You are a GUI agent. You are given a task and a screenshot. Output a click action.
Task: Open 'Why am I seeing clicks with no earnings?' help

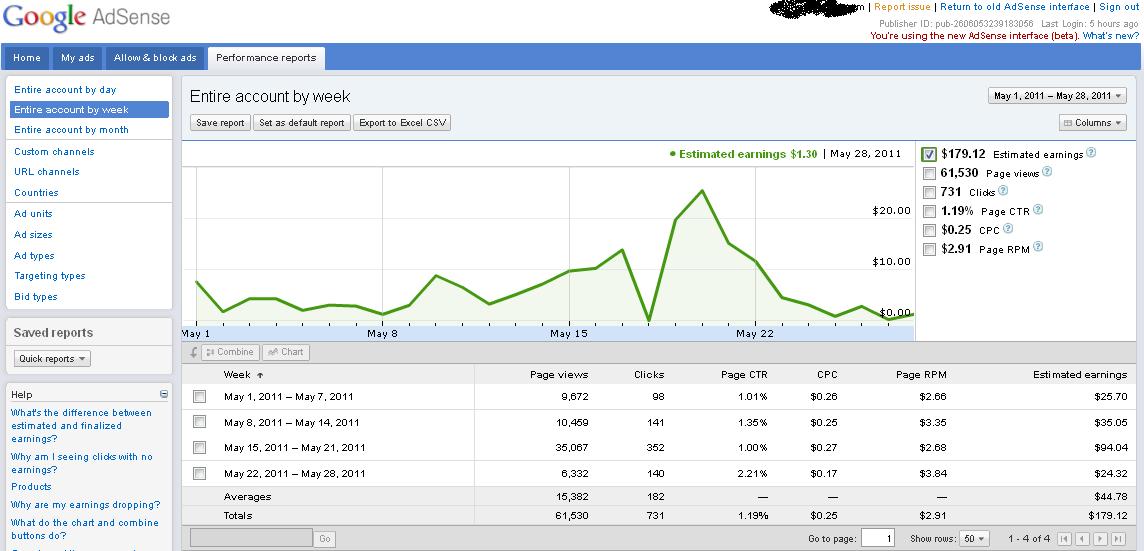click(82, 463)
